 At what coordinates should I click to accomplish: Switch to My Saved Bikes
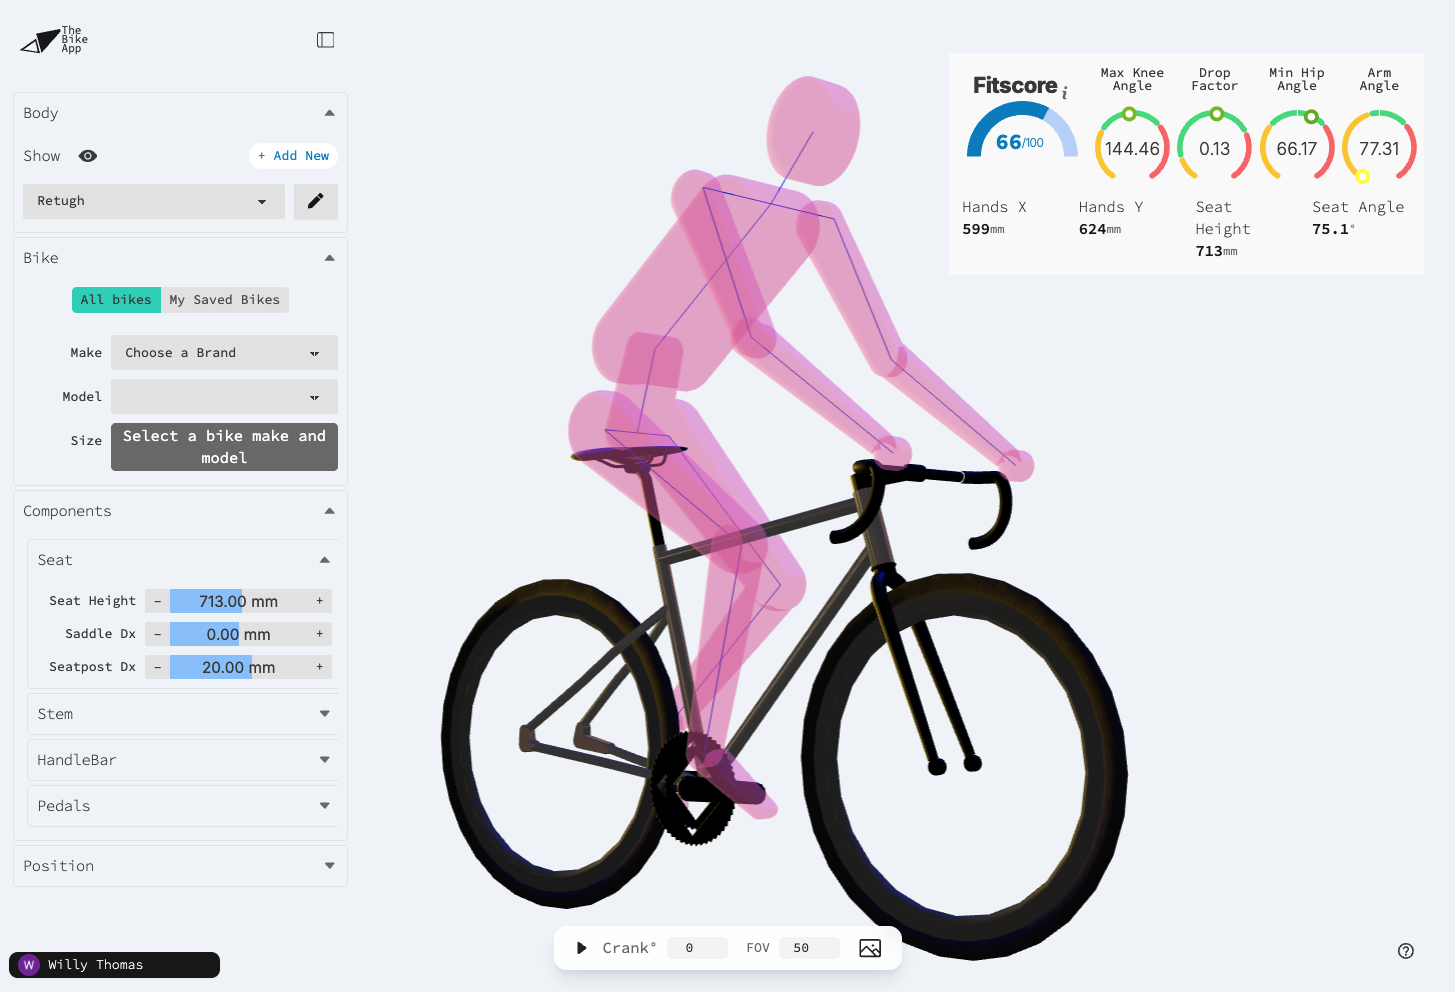[x=225, y=300]
